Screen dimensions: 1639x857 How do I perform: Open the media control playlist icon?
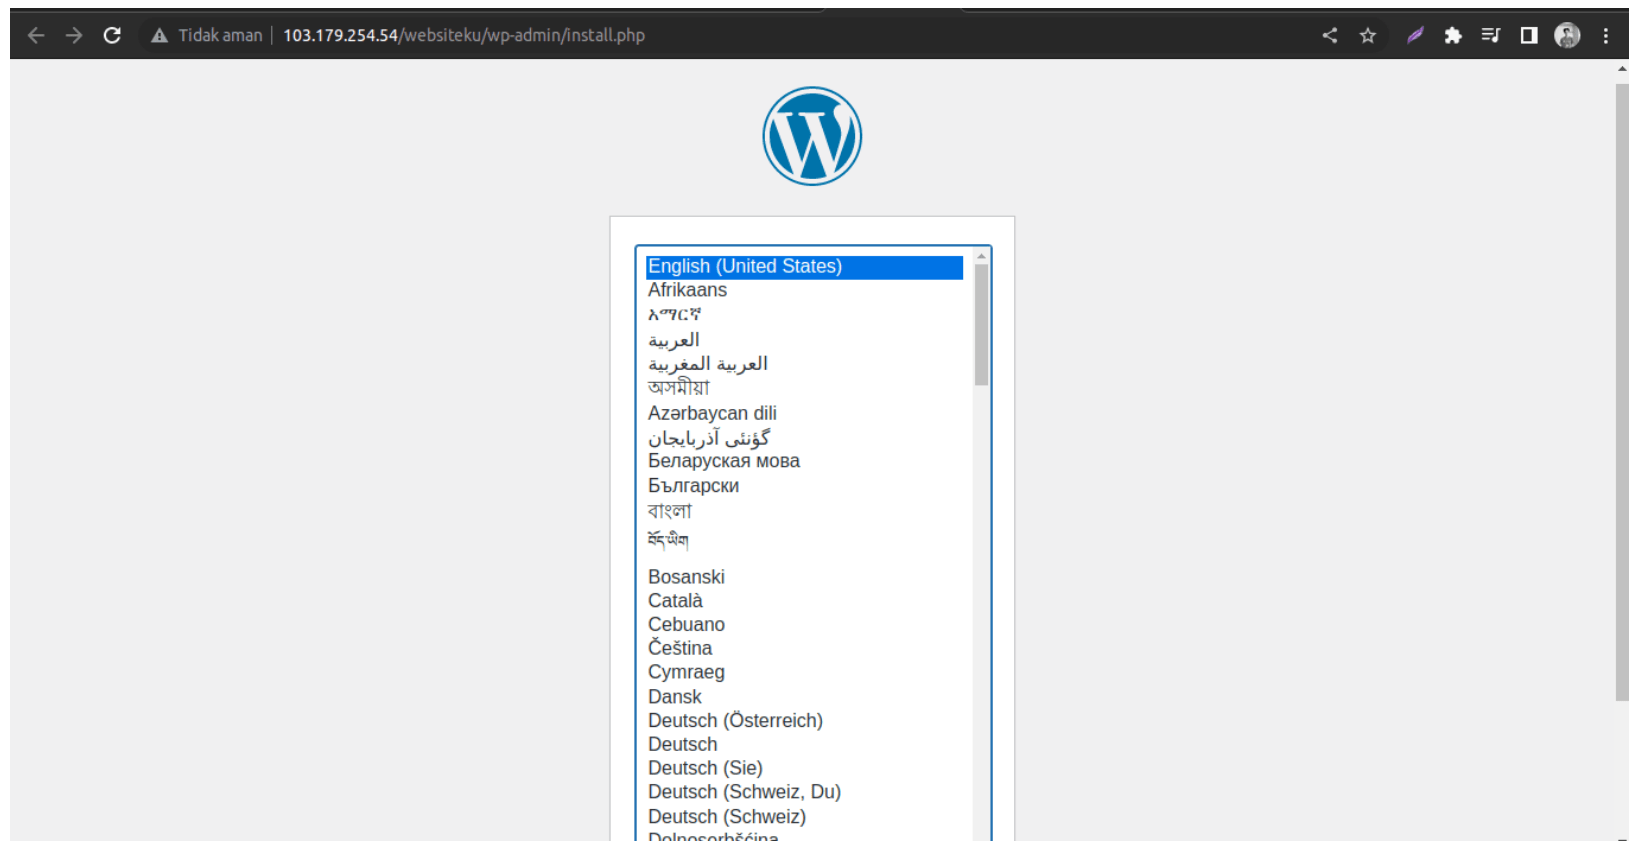coord(1491,36)
